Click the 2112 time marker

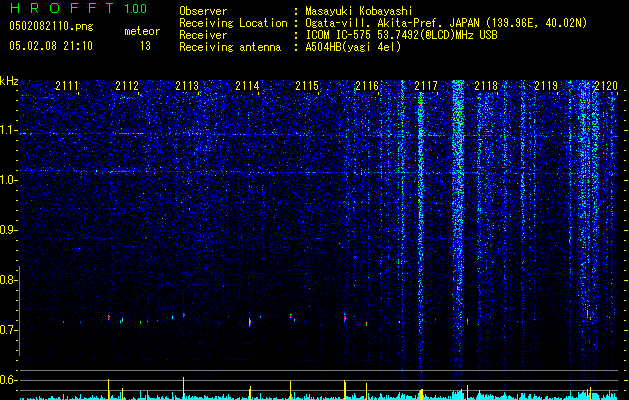pyautogui.click(x=127, y=86)
